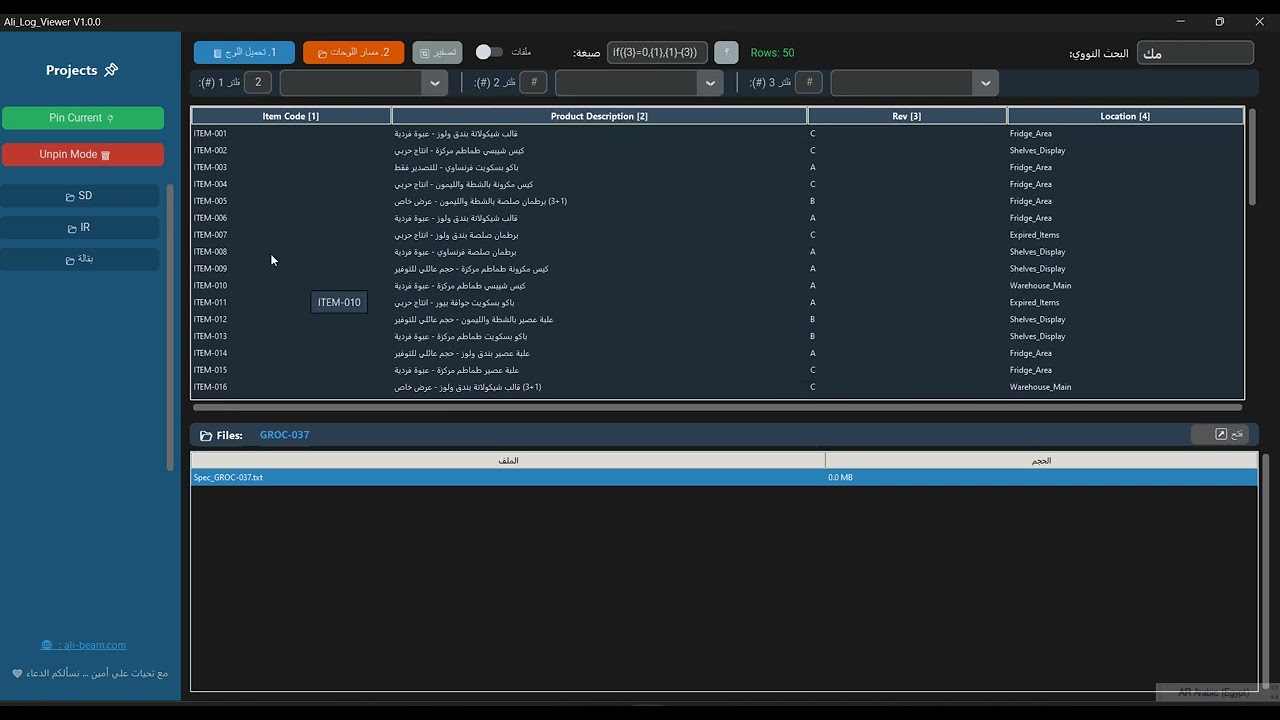Viewport: 1280px width, 720px height.
Task: Select the ITEM-014 cell
Action: point(291,353)
